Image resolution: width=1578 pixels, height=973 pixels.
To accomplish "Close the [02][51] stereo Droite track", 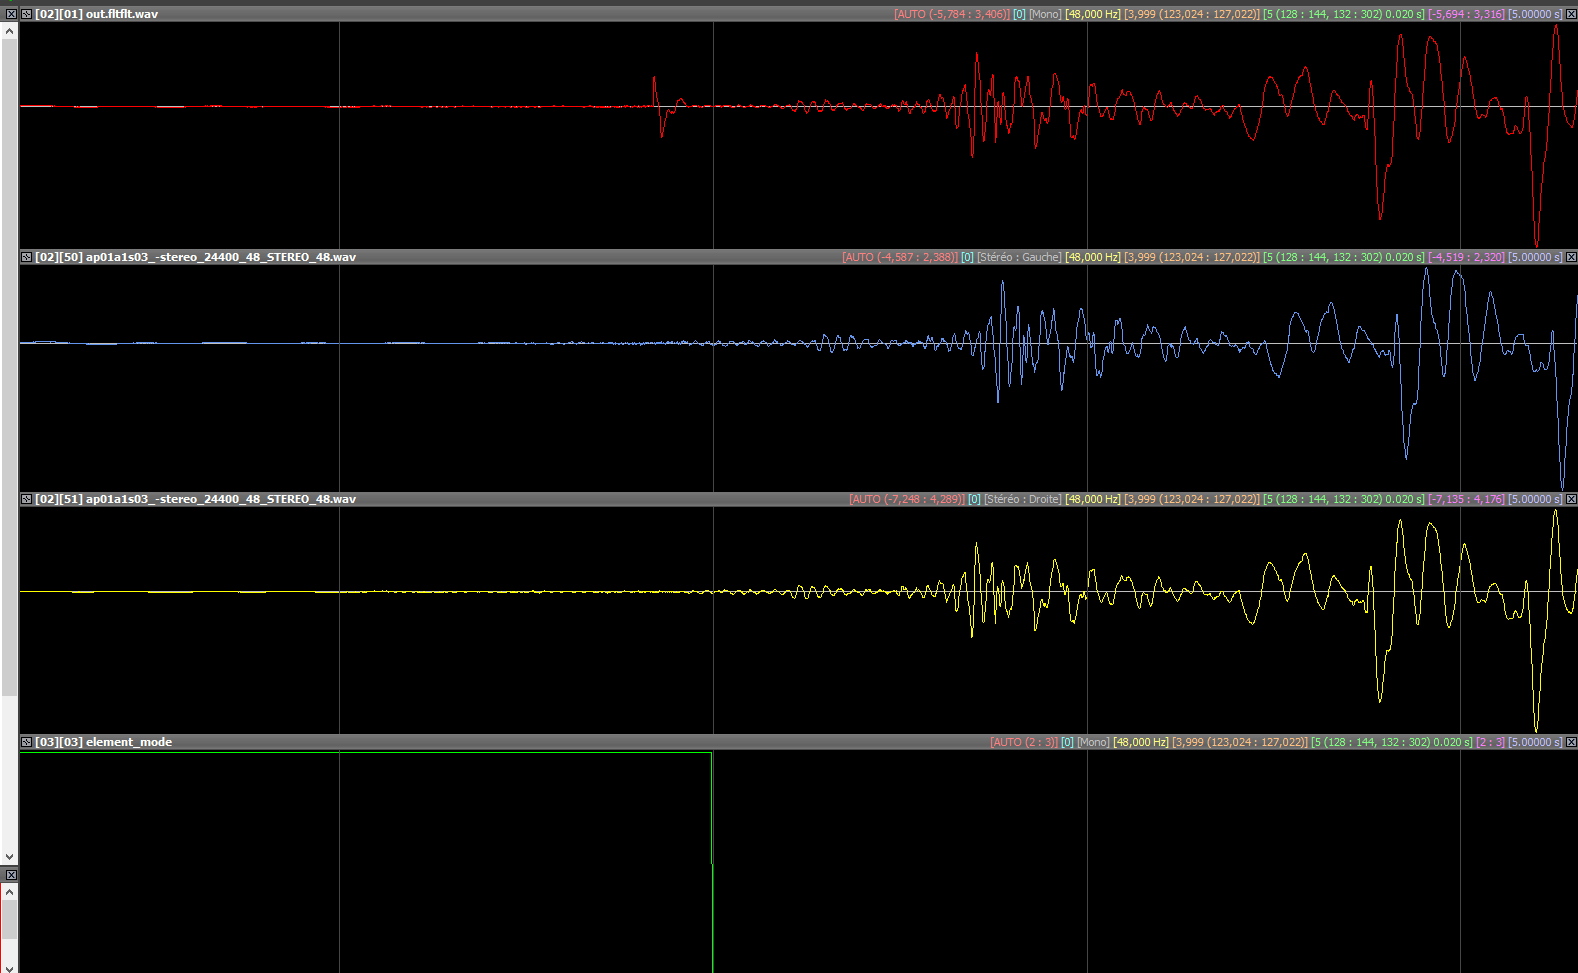I will [1571, 499].
